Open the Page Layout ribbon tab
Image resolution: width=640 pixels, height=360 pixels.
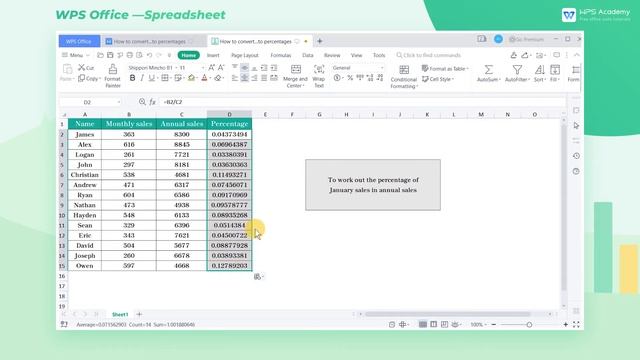coord(245,55)
